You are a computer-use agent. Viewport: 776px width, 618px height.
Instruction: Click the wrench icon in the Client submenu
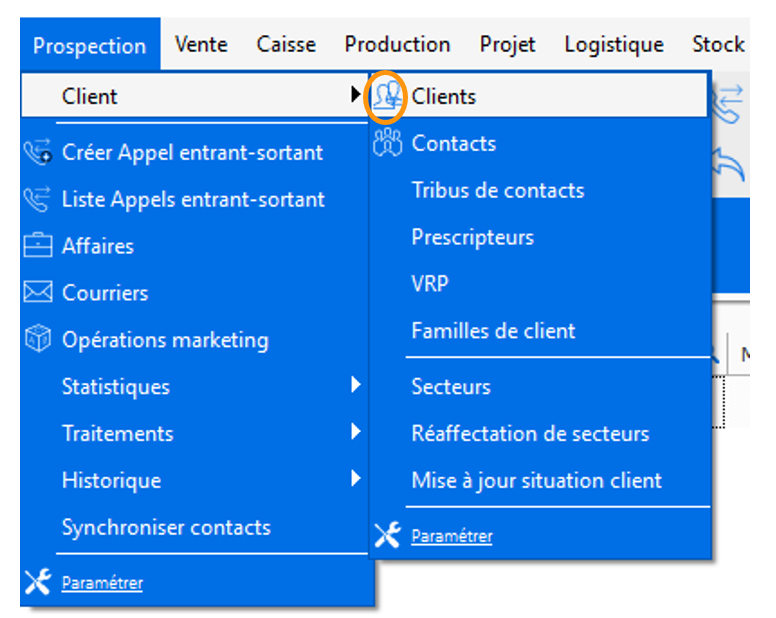click(x=387, y=536)
